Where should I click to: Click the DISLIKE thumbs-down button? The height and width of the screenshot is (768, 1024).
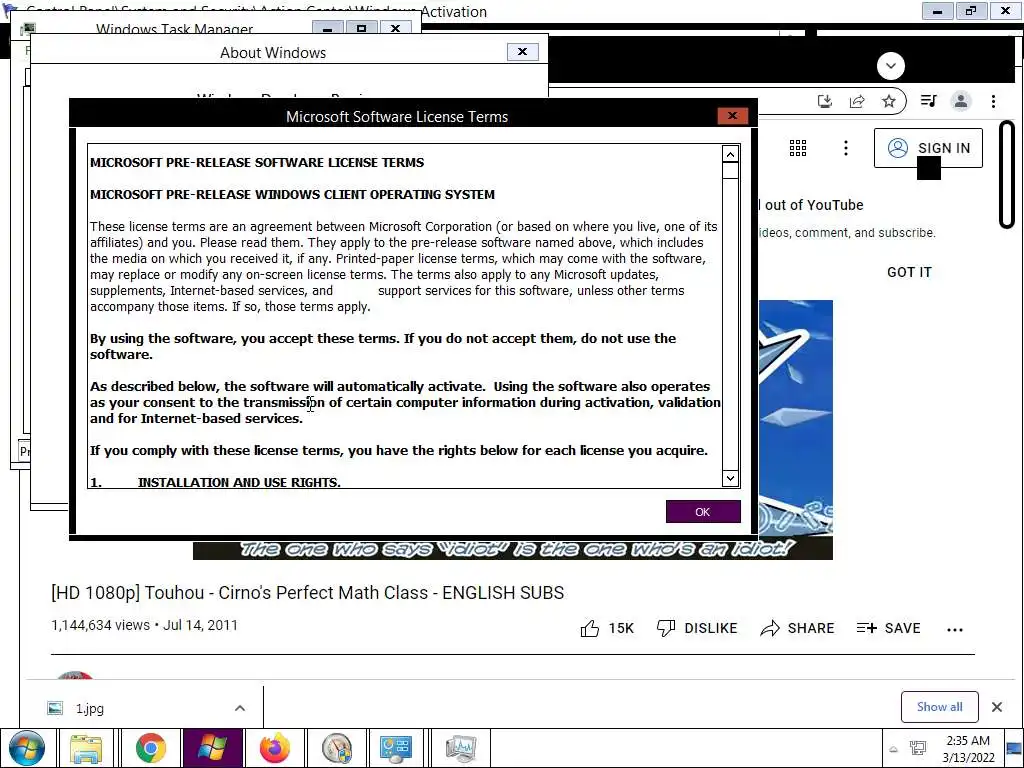point(697,628)
